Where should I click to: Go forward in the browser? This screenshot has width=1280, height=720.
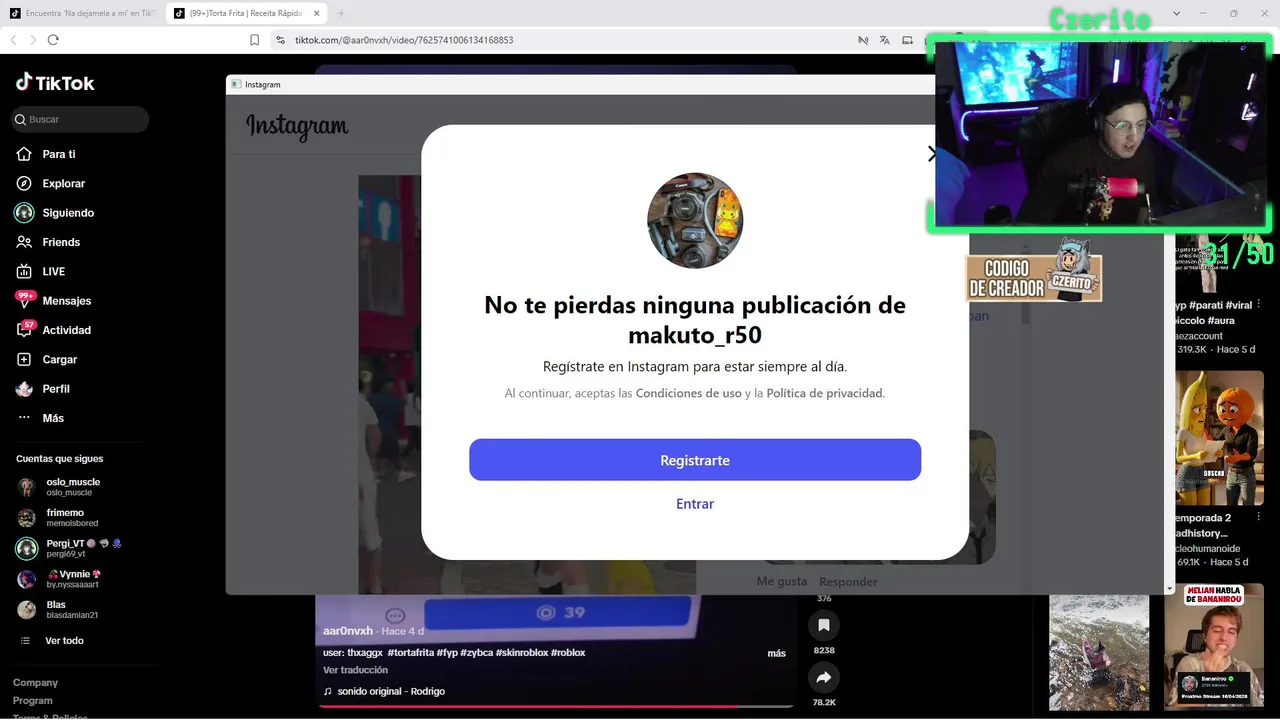[x=32, y=40]
